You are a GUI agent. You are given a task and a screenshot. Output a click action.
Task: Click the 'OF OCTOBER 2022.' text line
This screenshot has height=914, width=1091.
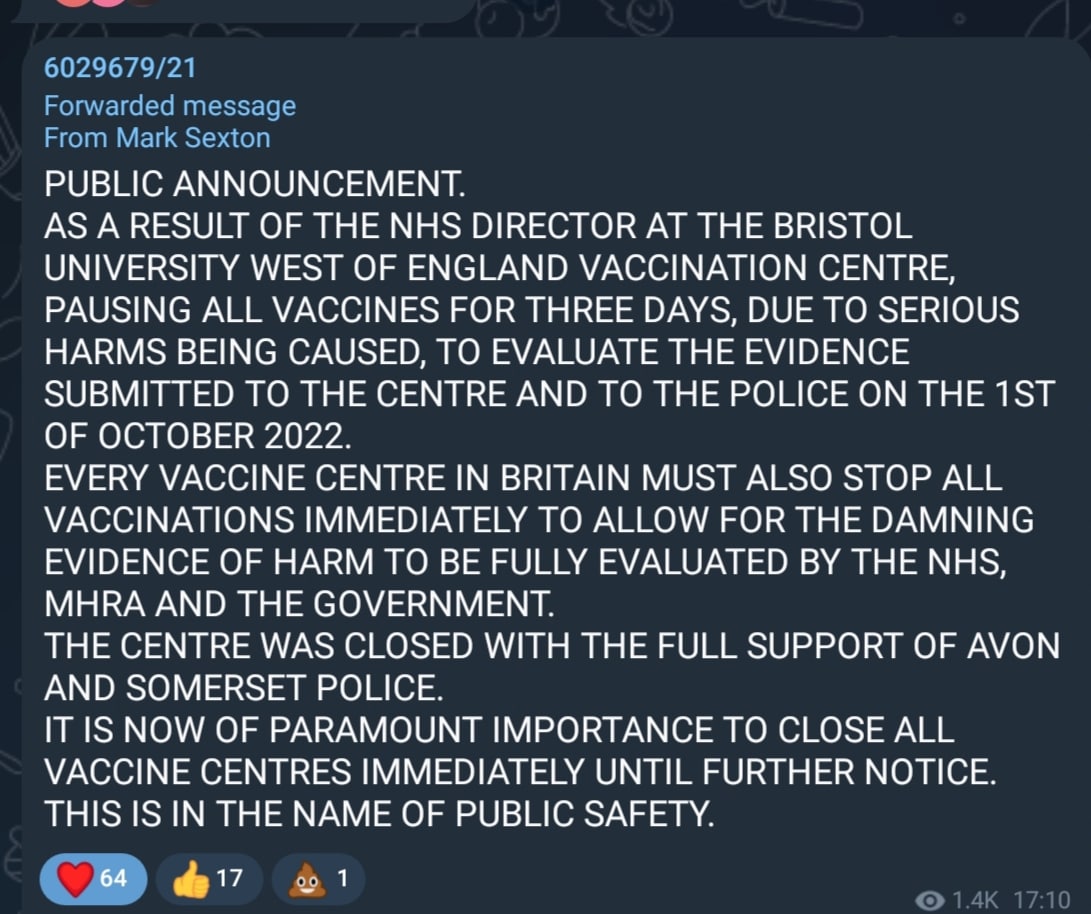[200, 437]
